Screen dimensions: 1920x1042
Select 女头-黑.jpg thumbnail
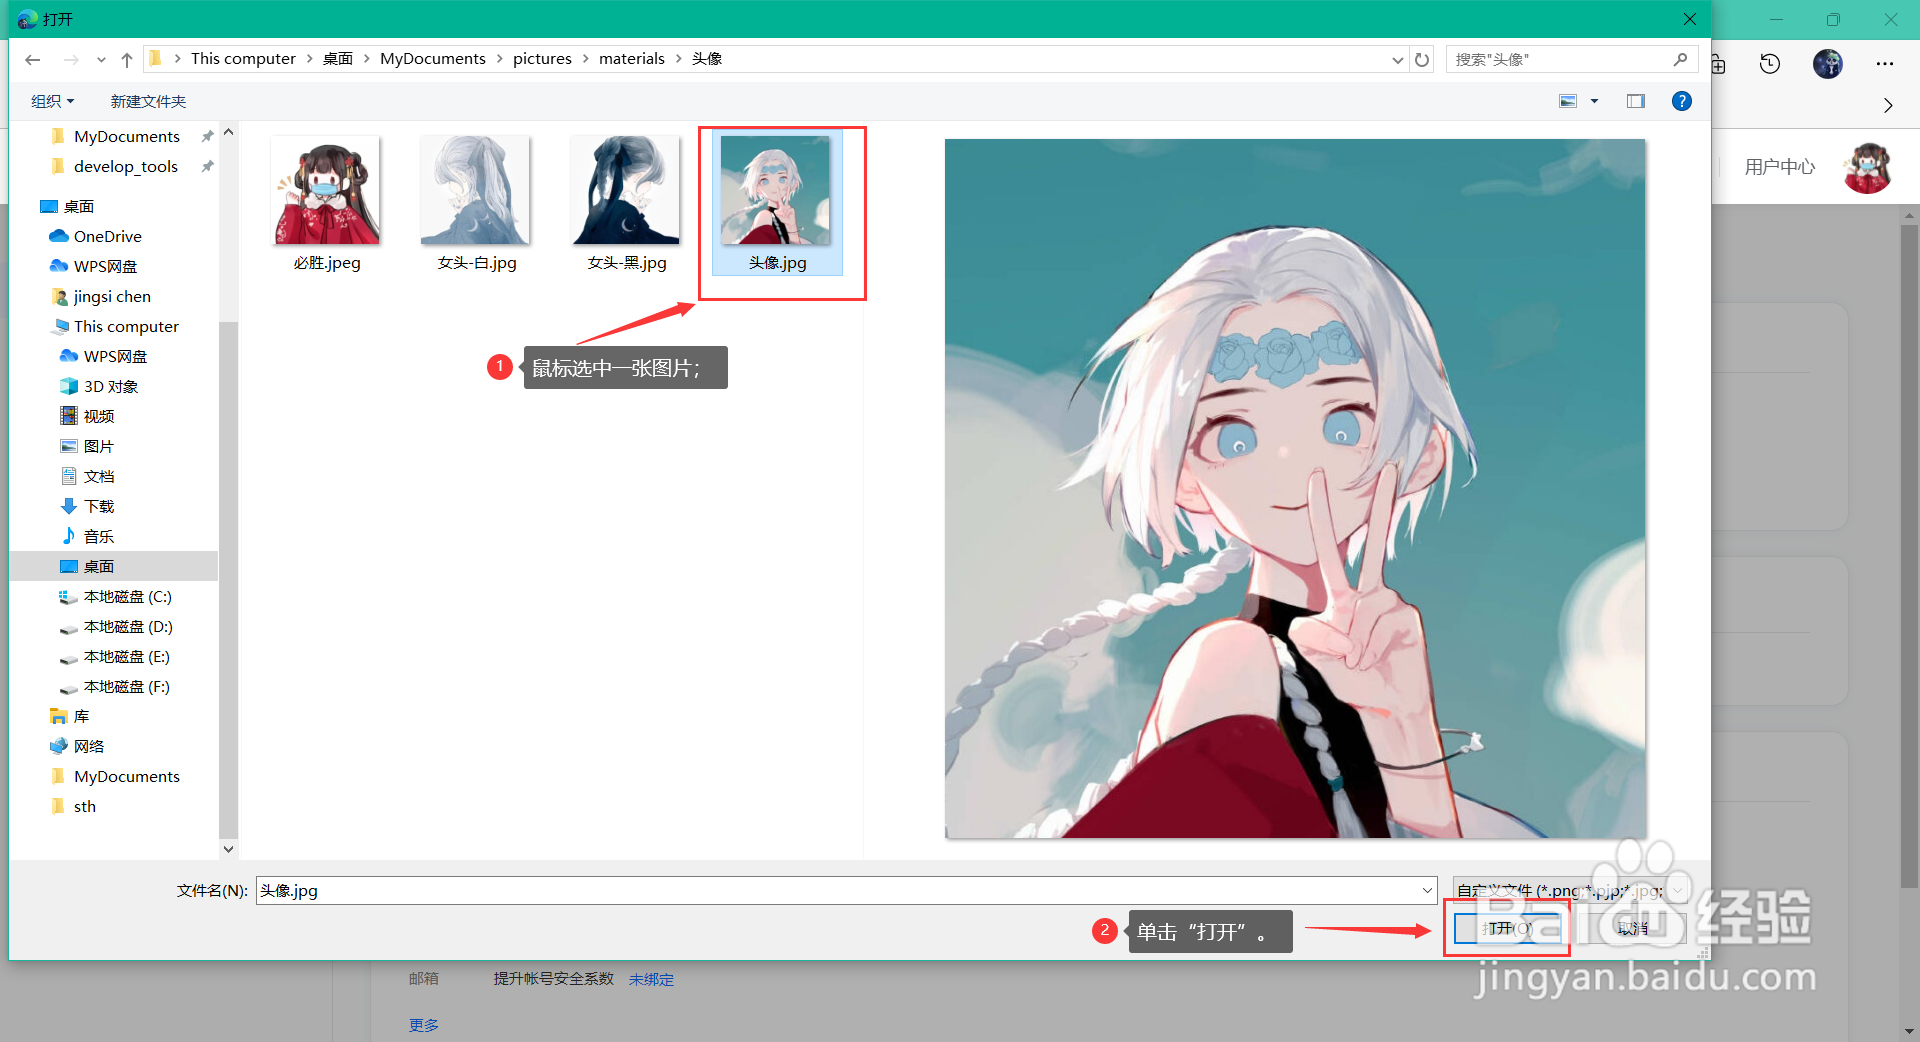626,204
